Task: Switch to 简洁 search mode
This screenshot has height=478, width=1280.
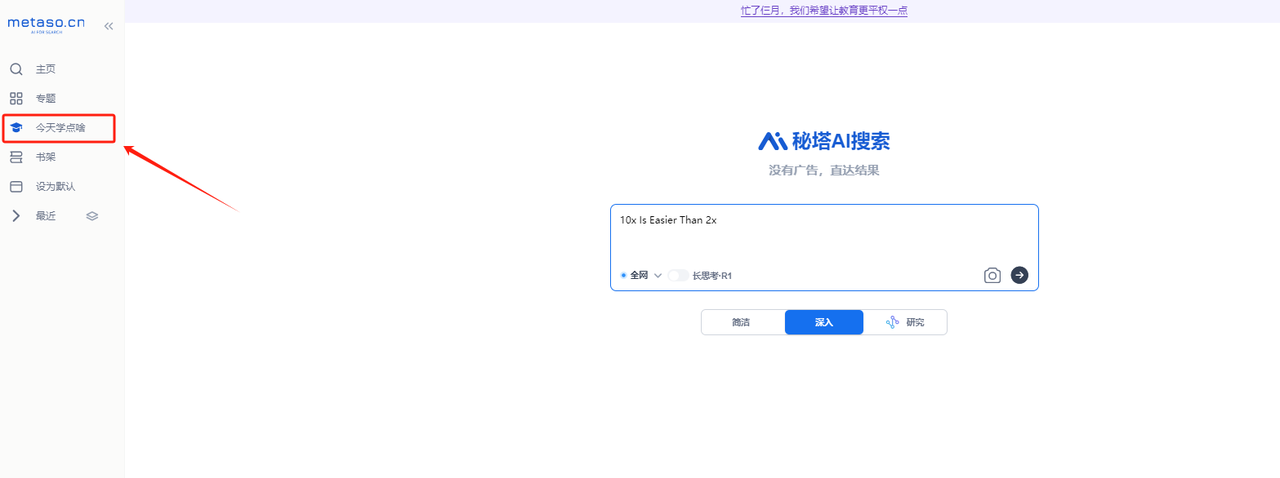Action: (742, 322)
